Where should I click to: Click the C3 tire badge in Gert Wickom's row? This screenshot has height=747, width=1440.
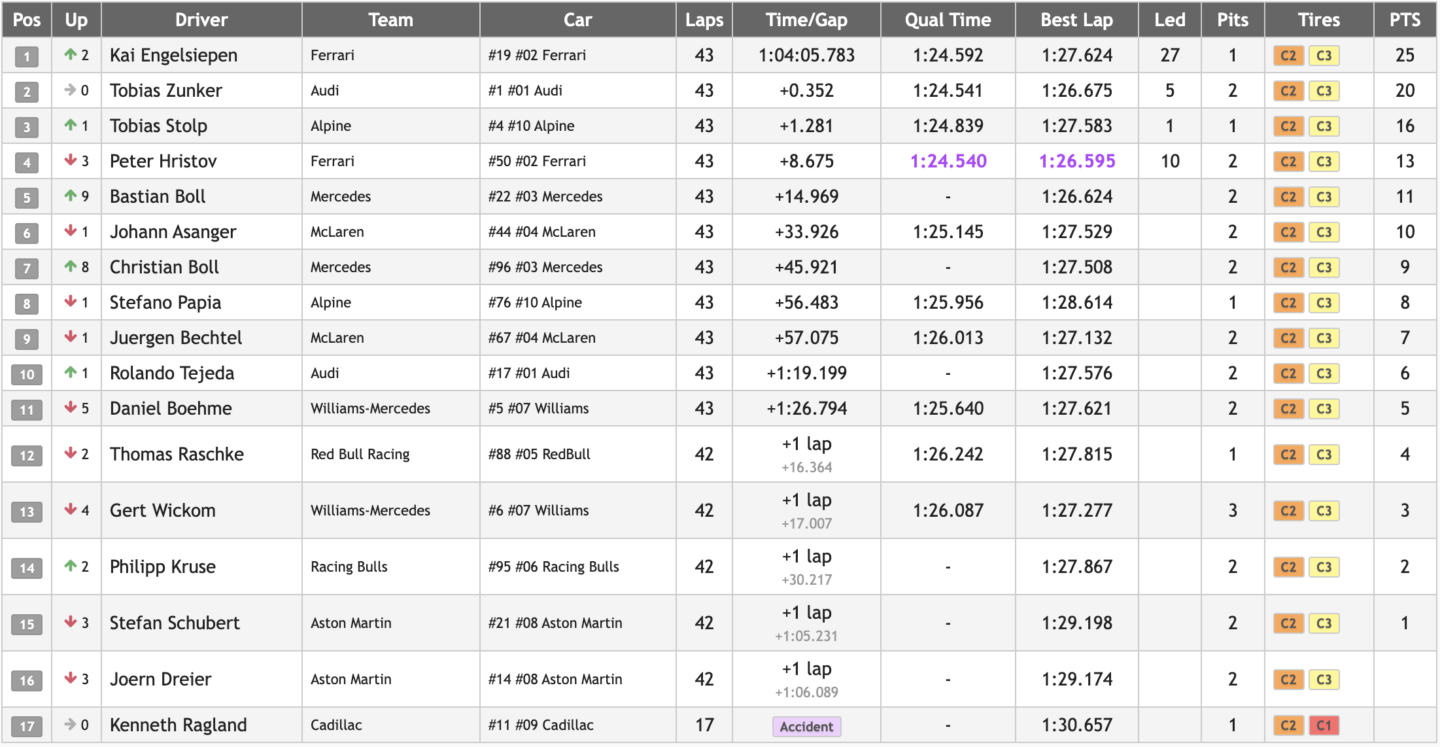click(1323, 511)
